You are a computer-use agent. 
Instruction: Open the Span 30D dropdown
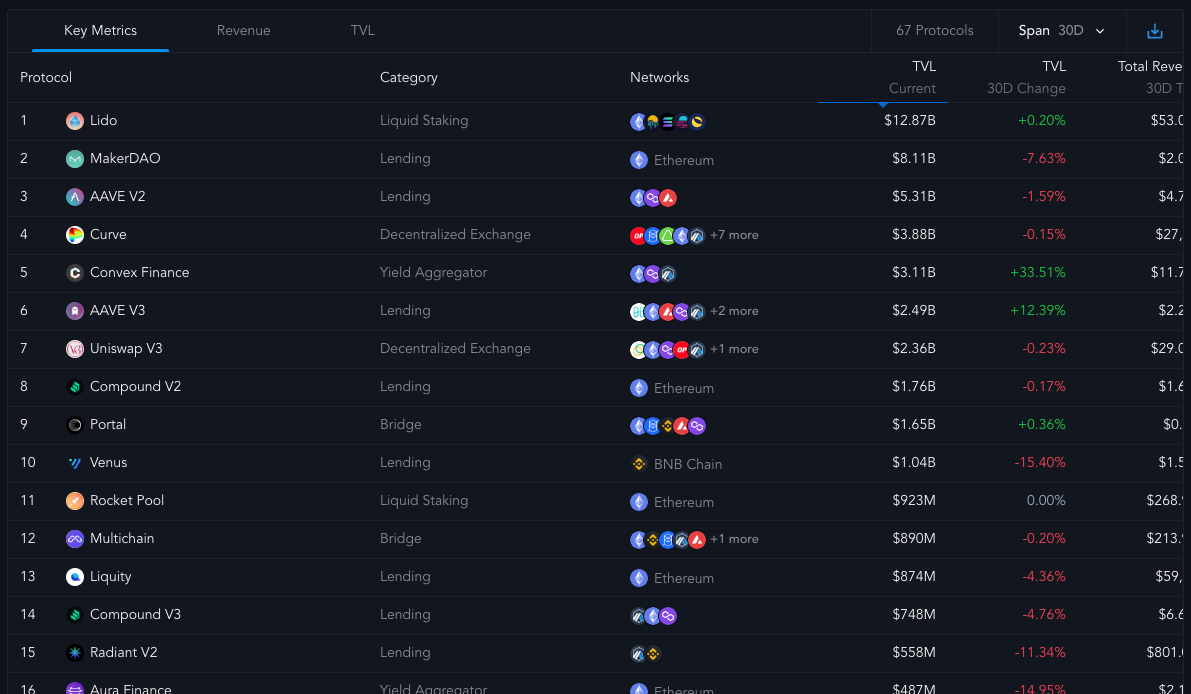pyautogui.click(x=1061, y=31)
